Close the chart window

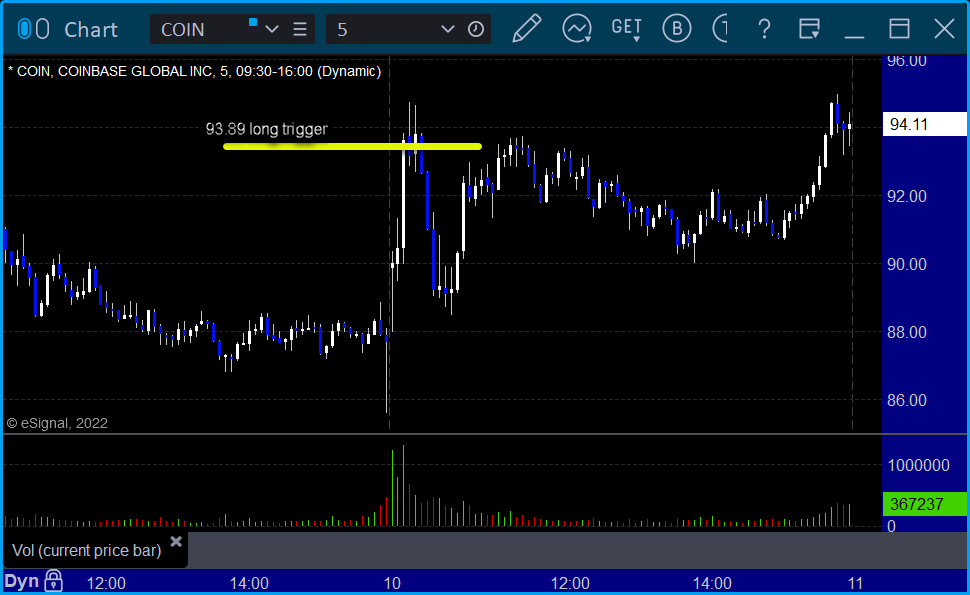(944, 29)
